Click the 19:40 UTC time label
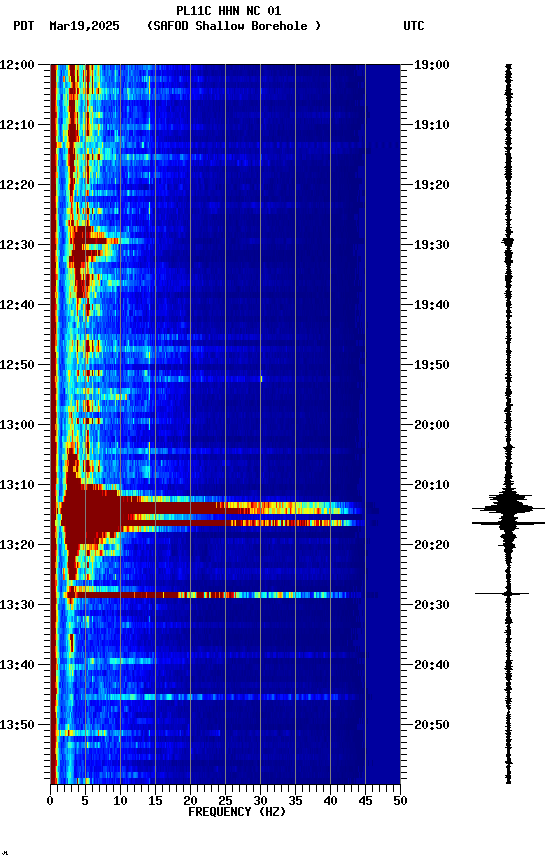The width and height of the screenshot is (552, 864). point(432,305)
